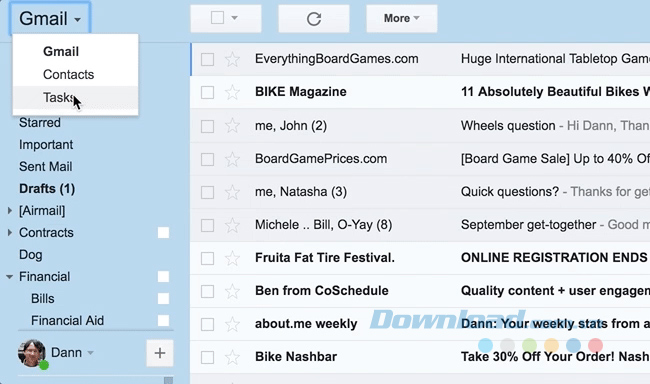Check the Bike Nashbar email checkbox
The height and width of the screenshot is (384, 650).
click(207, 357)
